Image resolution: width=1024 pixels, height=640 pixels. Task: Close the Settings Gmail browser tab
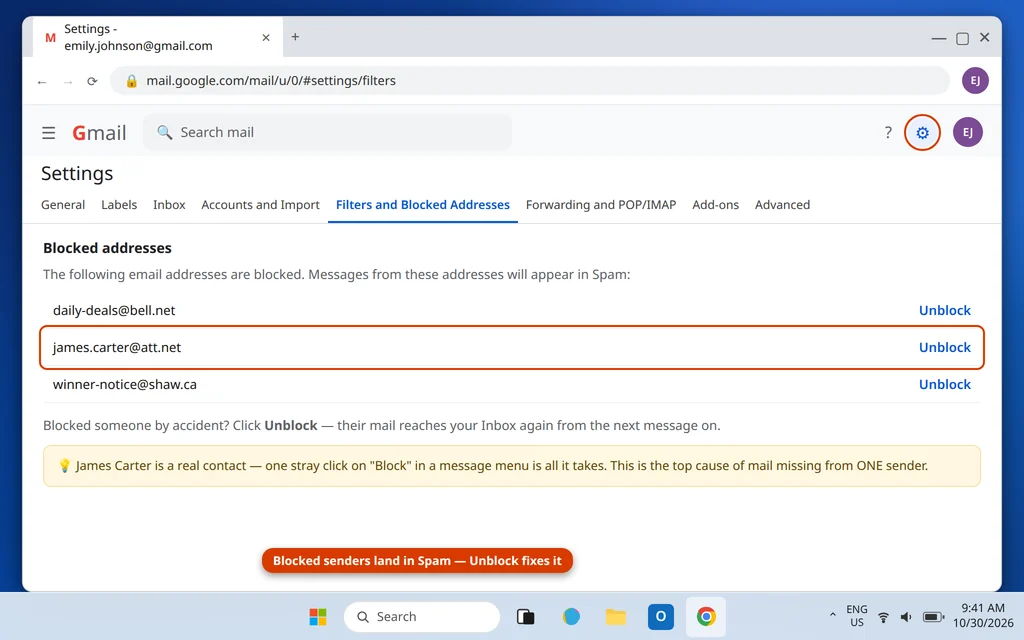(266, 37)
